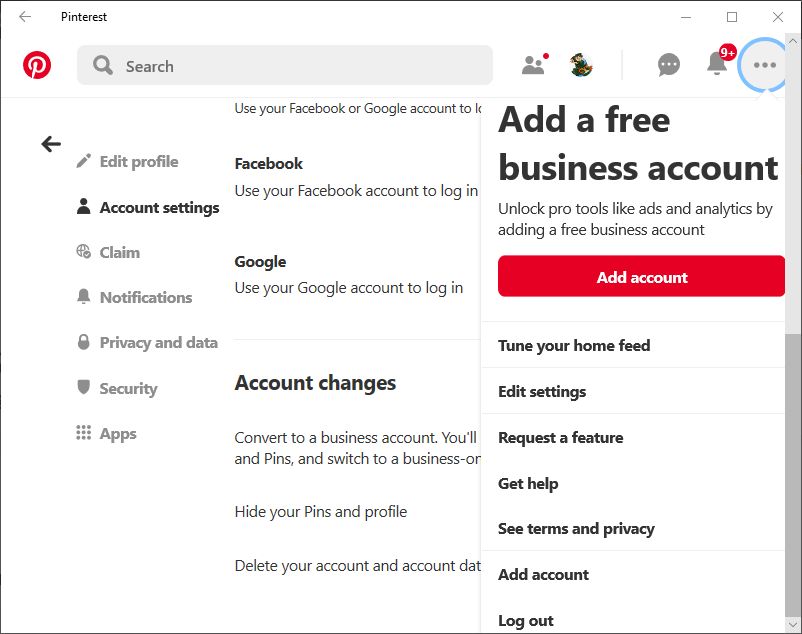Open messages via the chat bubble icon
Image resolution: width=802 pixels, height=634 pixels.
pyautogui.click(x=668, y=64)
